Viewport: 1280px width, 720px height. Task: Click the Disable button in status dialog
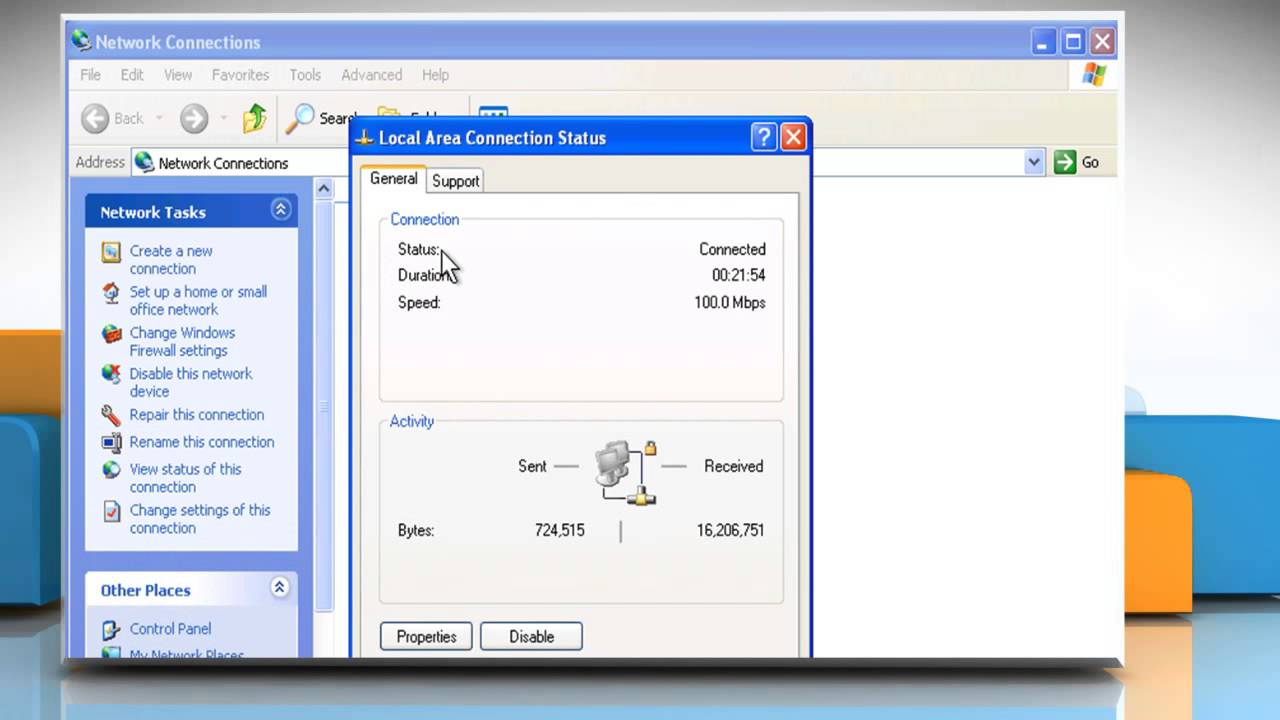click(x=531, y=637)
